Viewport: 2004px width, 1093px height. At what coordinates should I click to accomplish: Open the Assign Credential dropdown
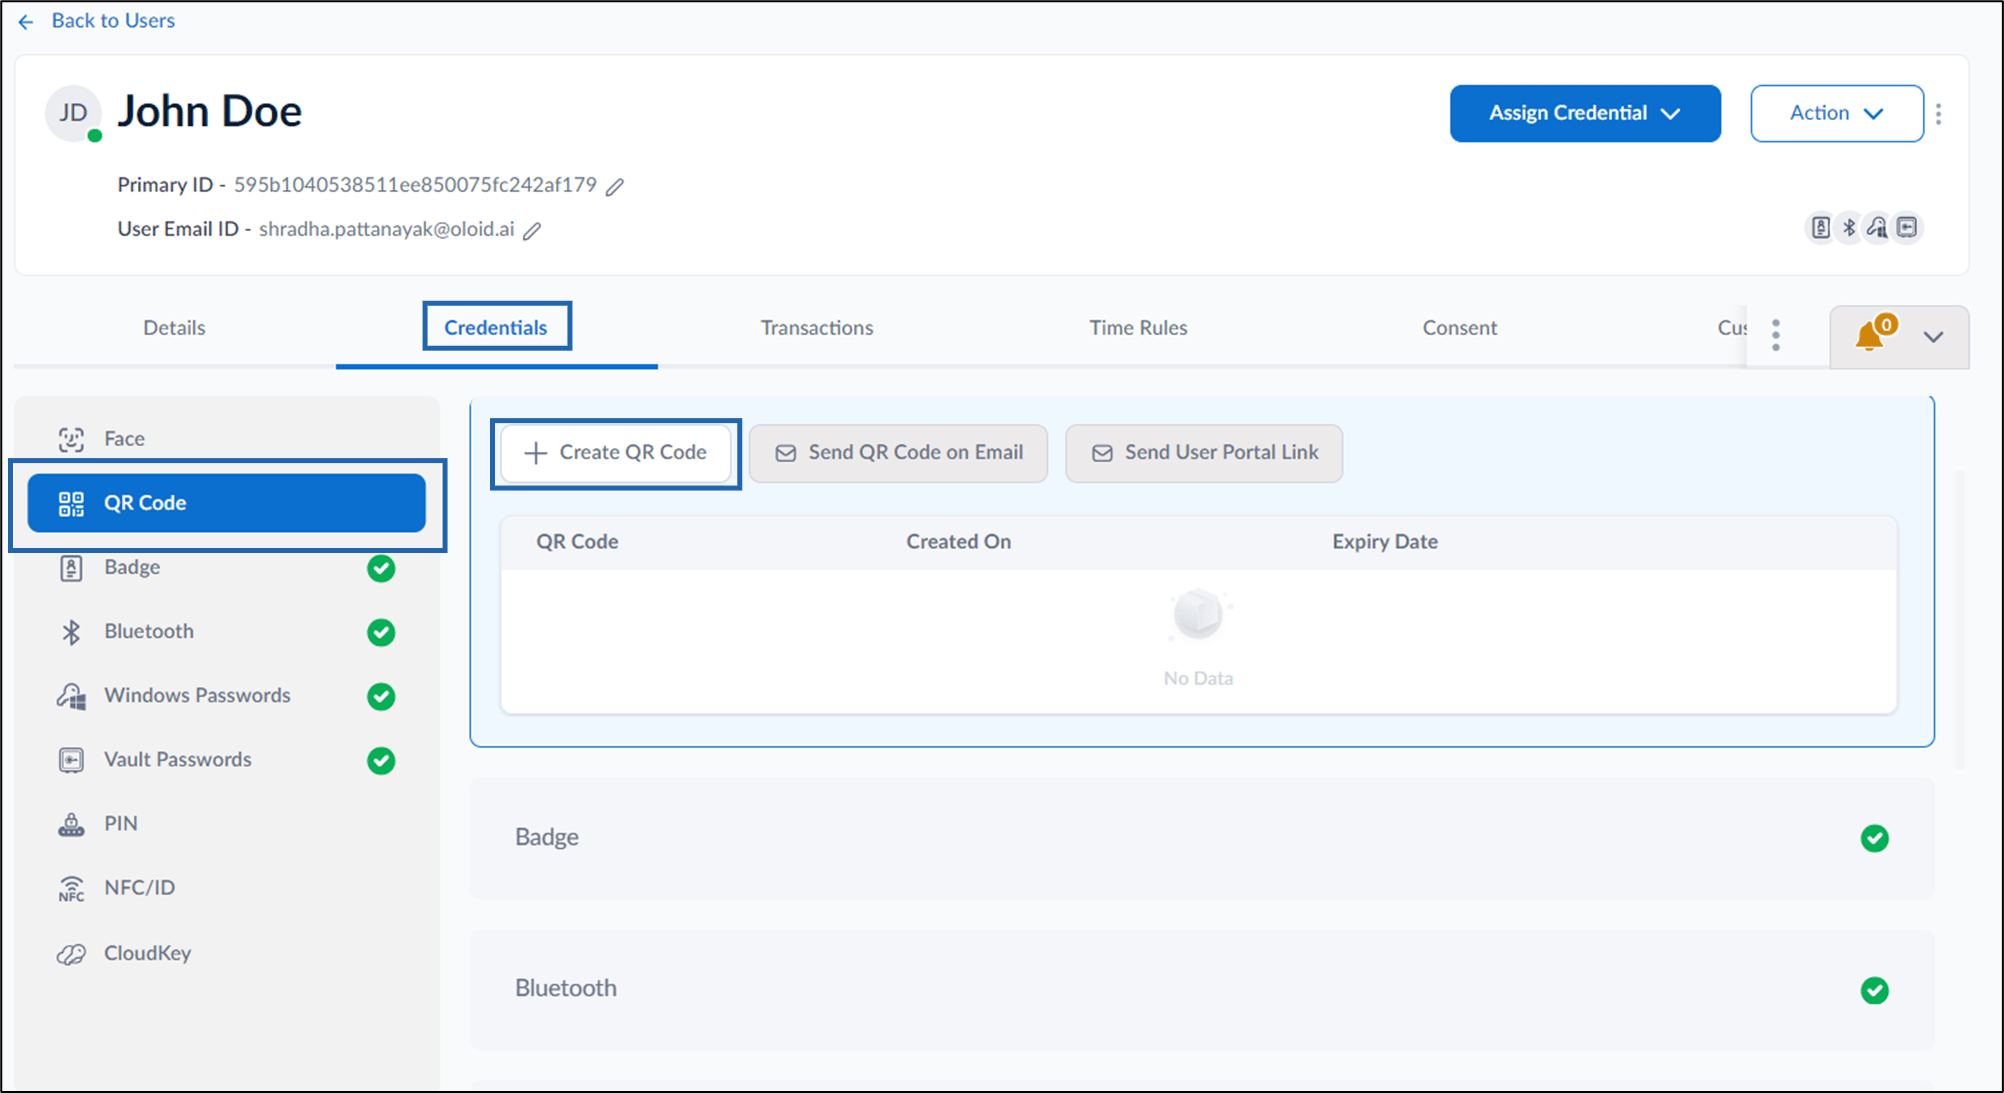click(1585, 114)
